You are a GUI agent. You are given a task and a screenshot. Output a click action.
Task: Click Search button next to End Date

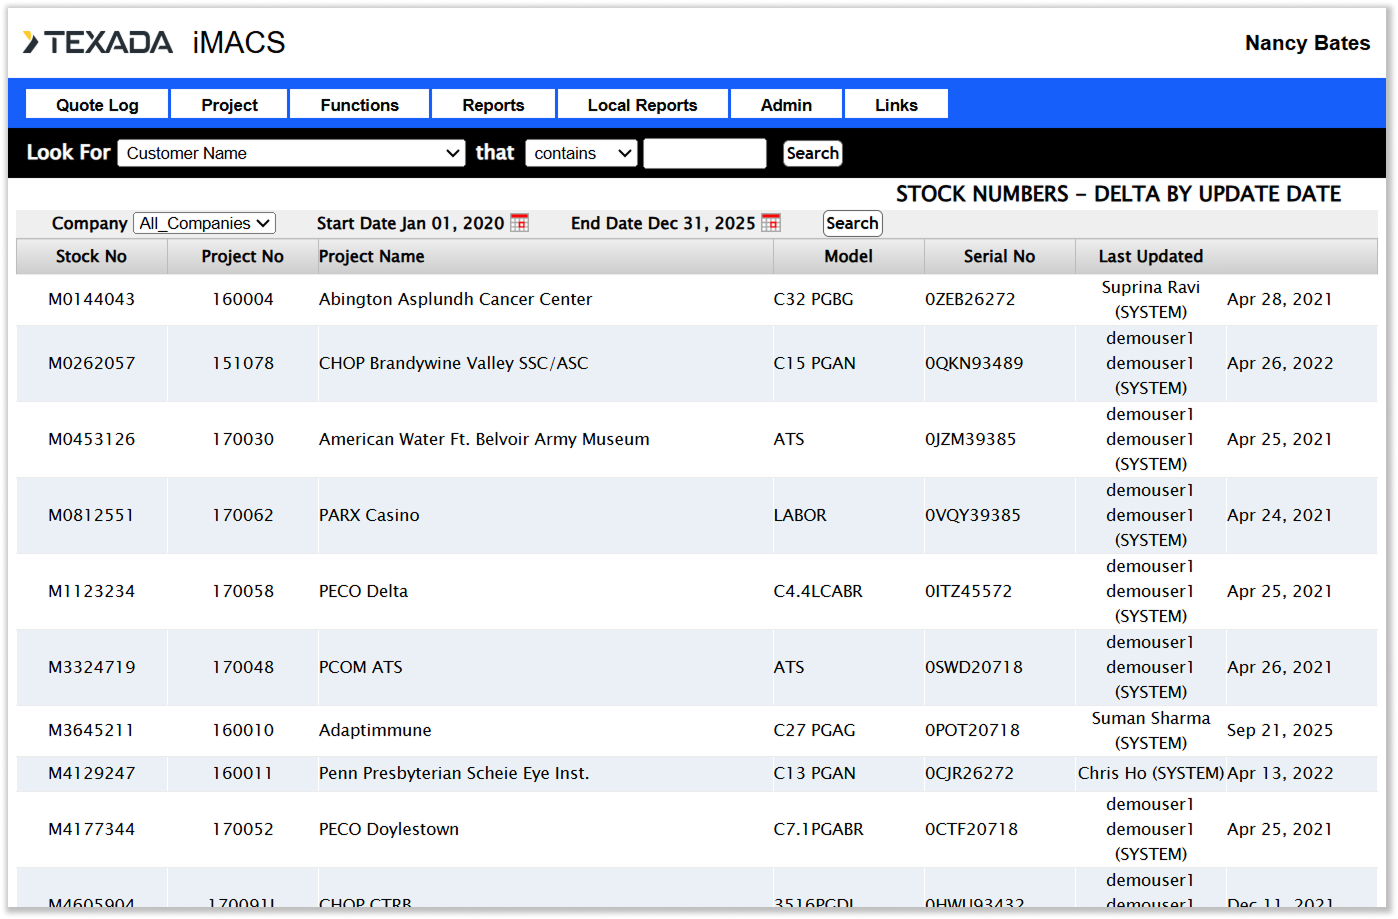click(852, 224)
